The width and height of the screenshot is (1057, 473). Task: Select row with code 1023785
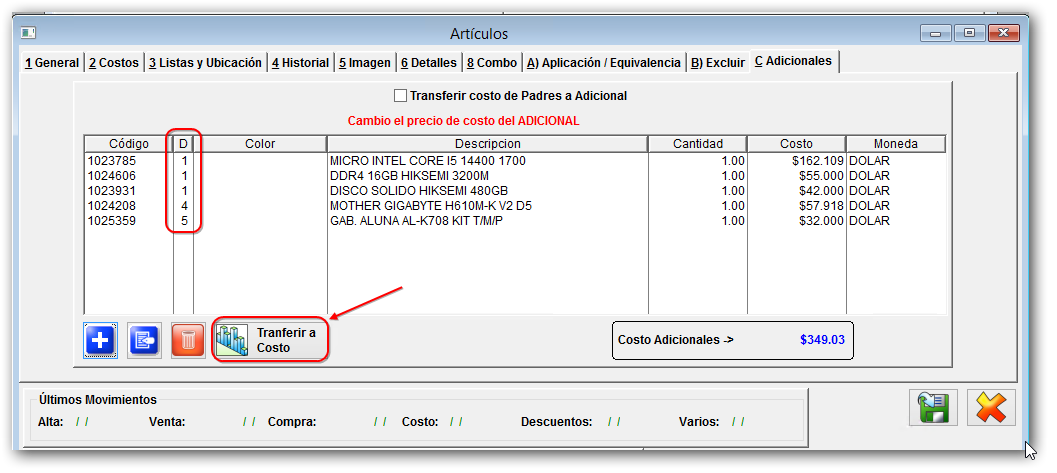(515, 161)
